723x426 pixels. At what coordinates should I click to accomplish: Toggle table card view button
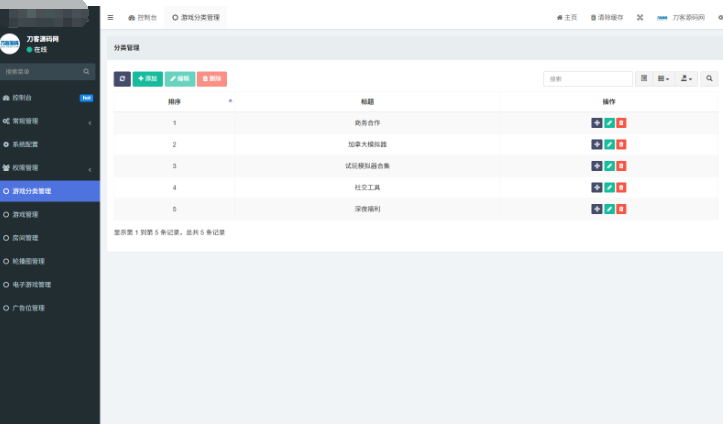tap(644, 78)
